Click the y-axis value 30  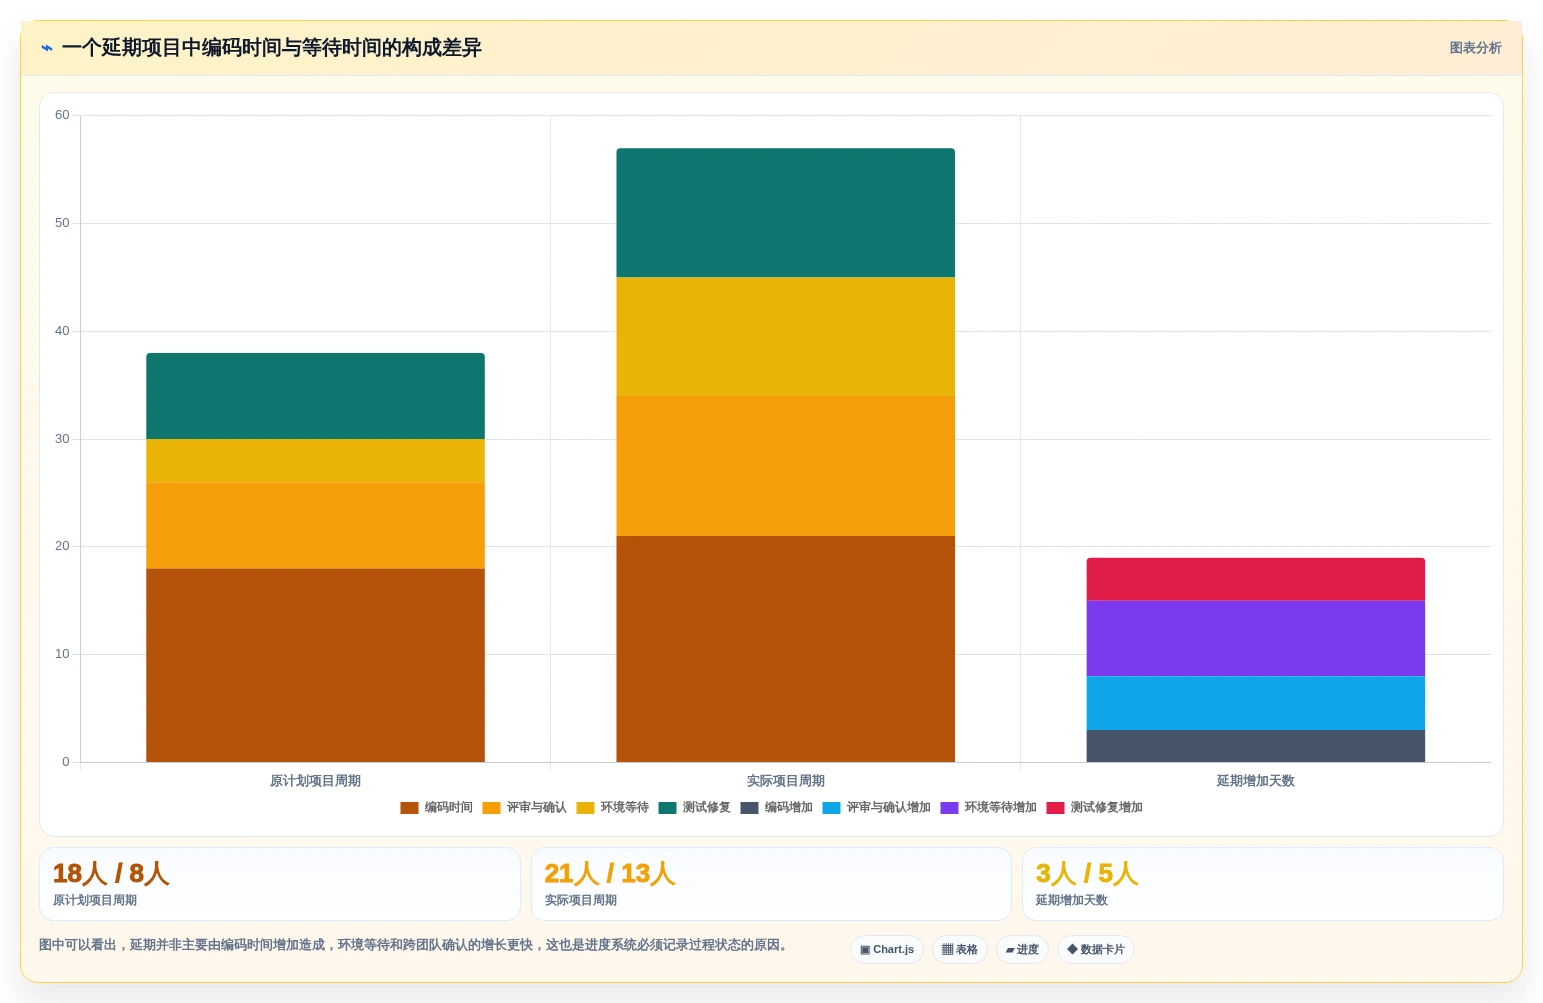[x=62, y=439]
